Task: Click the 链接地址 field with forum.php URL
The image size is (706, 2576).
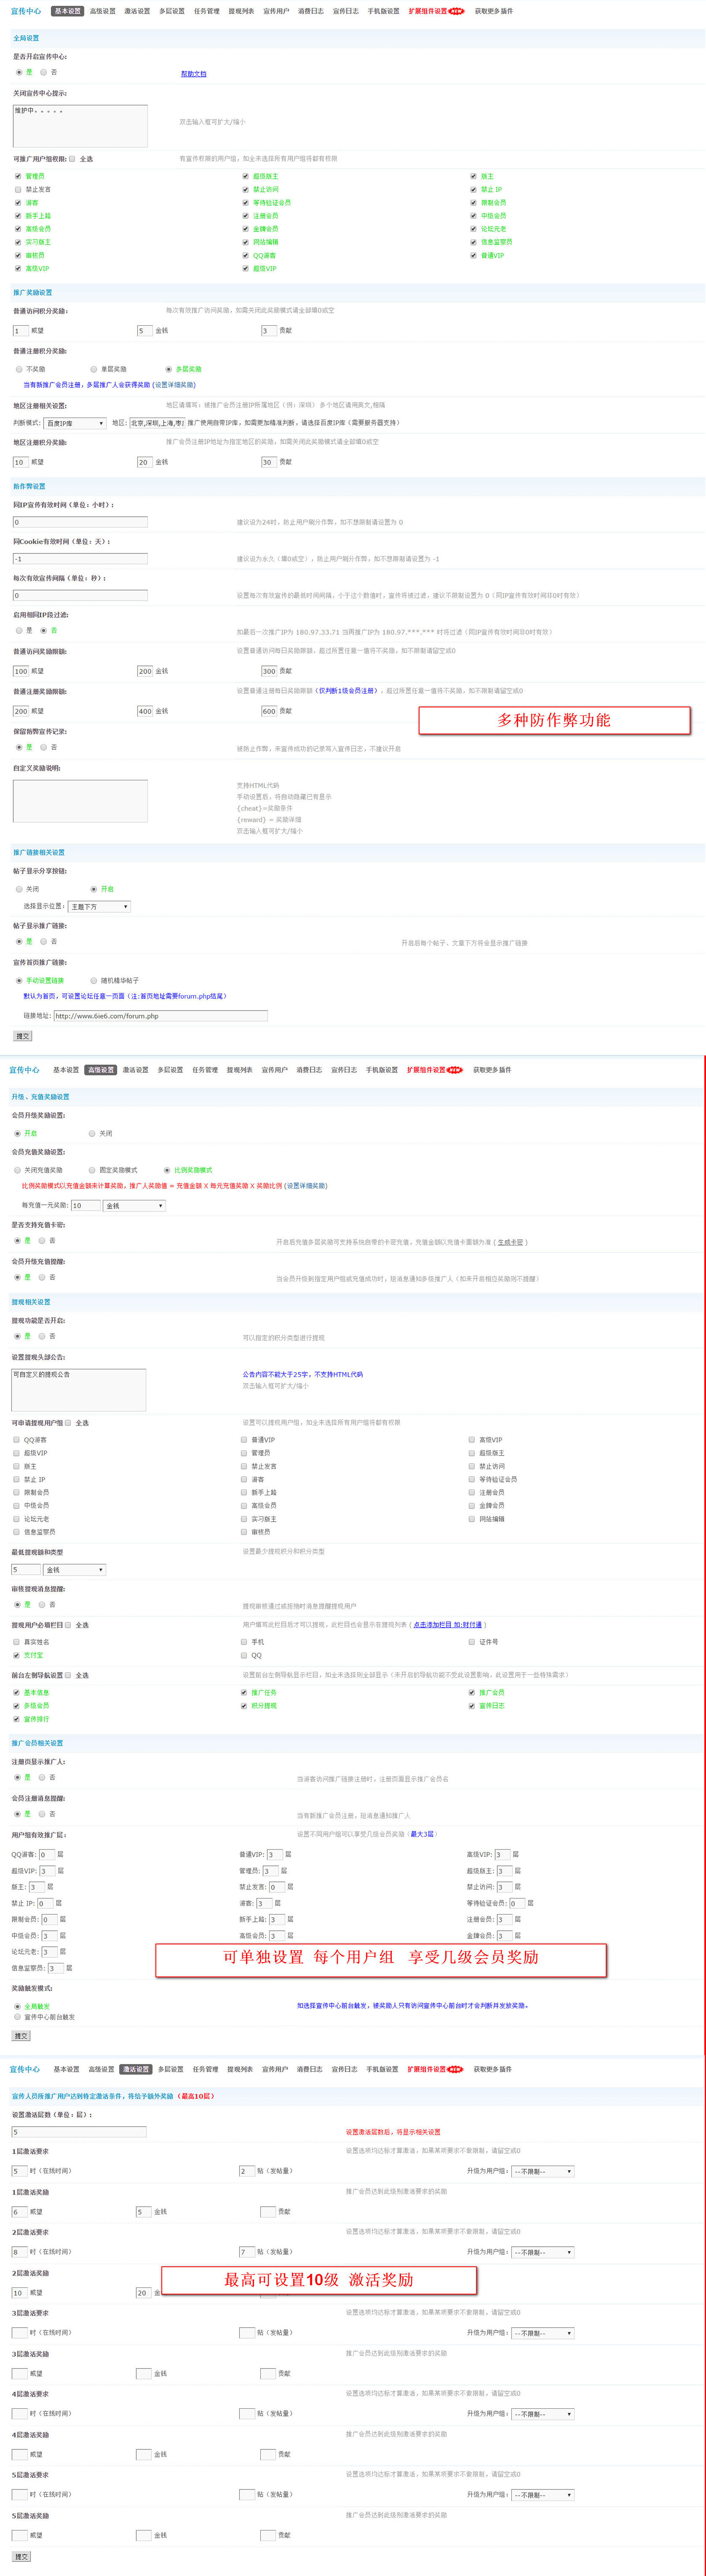Action: [x=160, y=1016]
